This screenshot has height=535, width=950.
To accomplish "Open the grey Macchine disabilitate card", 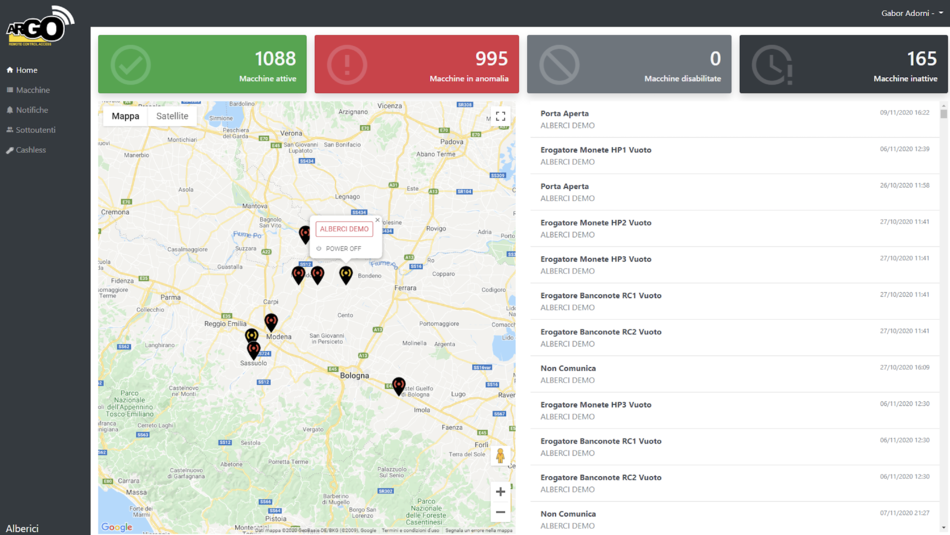I will pyautogui.click(x=629, y=64).
